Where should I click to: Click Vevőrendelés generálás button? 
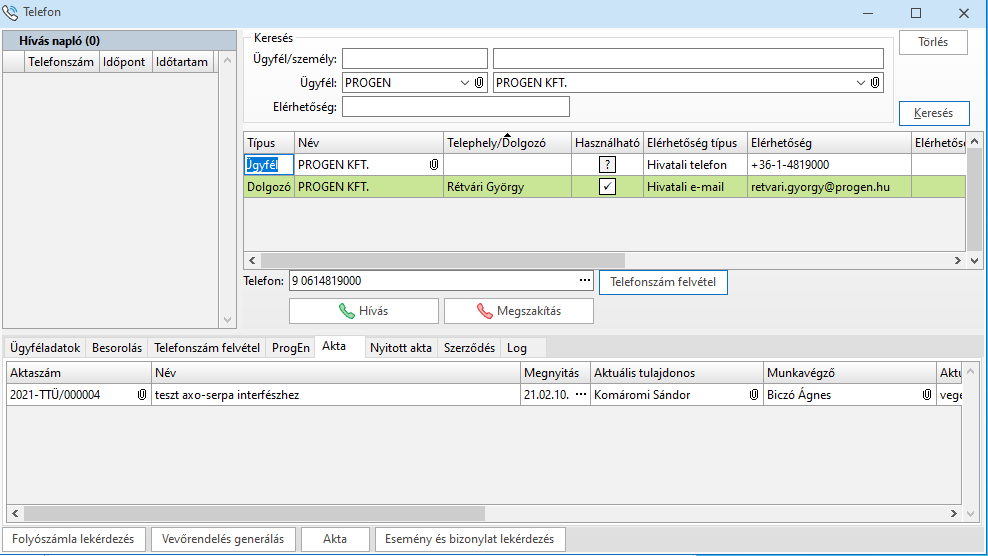[x=223, y=540]
